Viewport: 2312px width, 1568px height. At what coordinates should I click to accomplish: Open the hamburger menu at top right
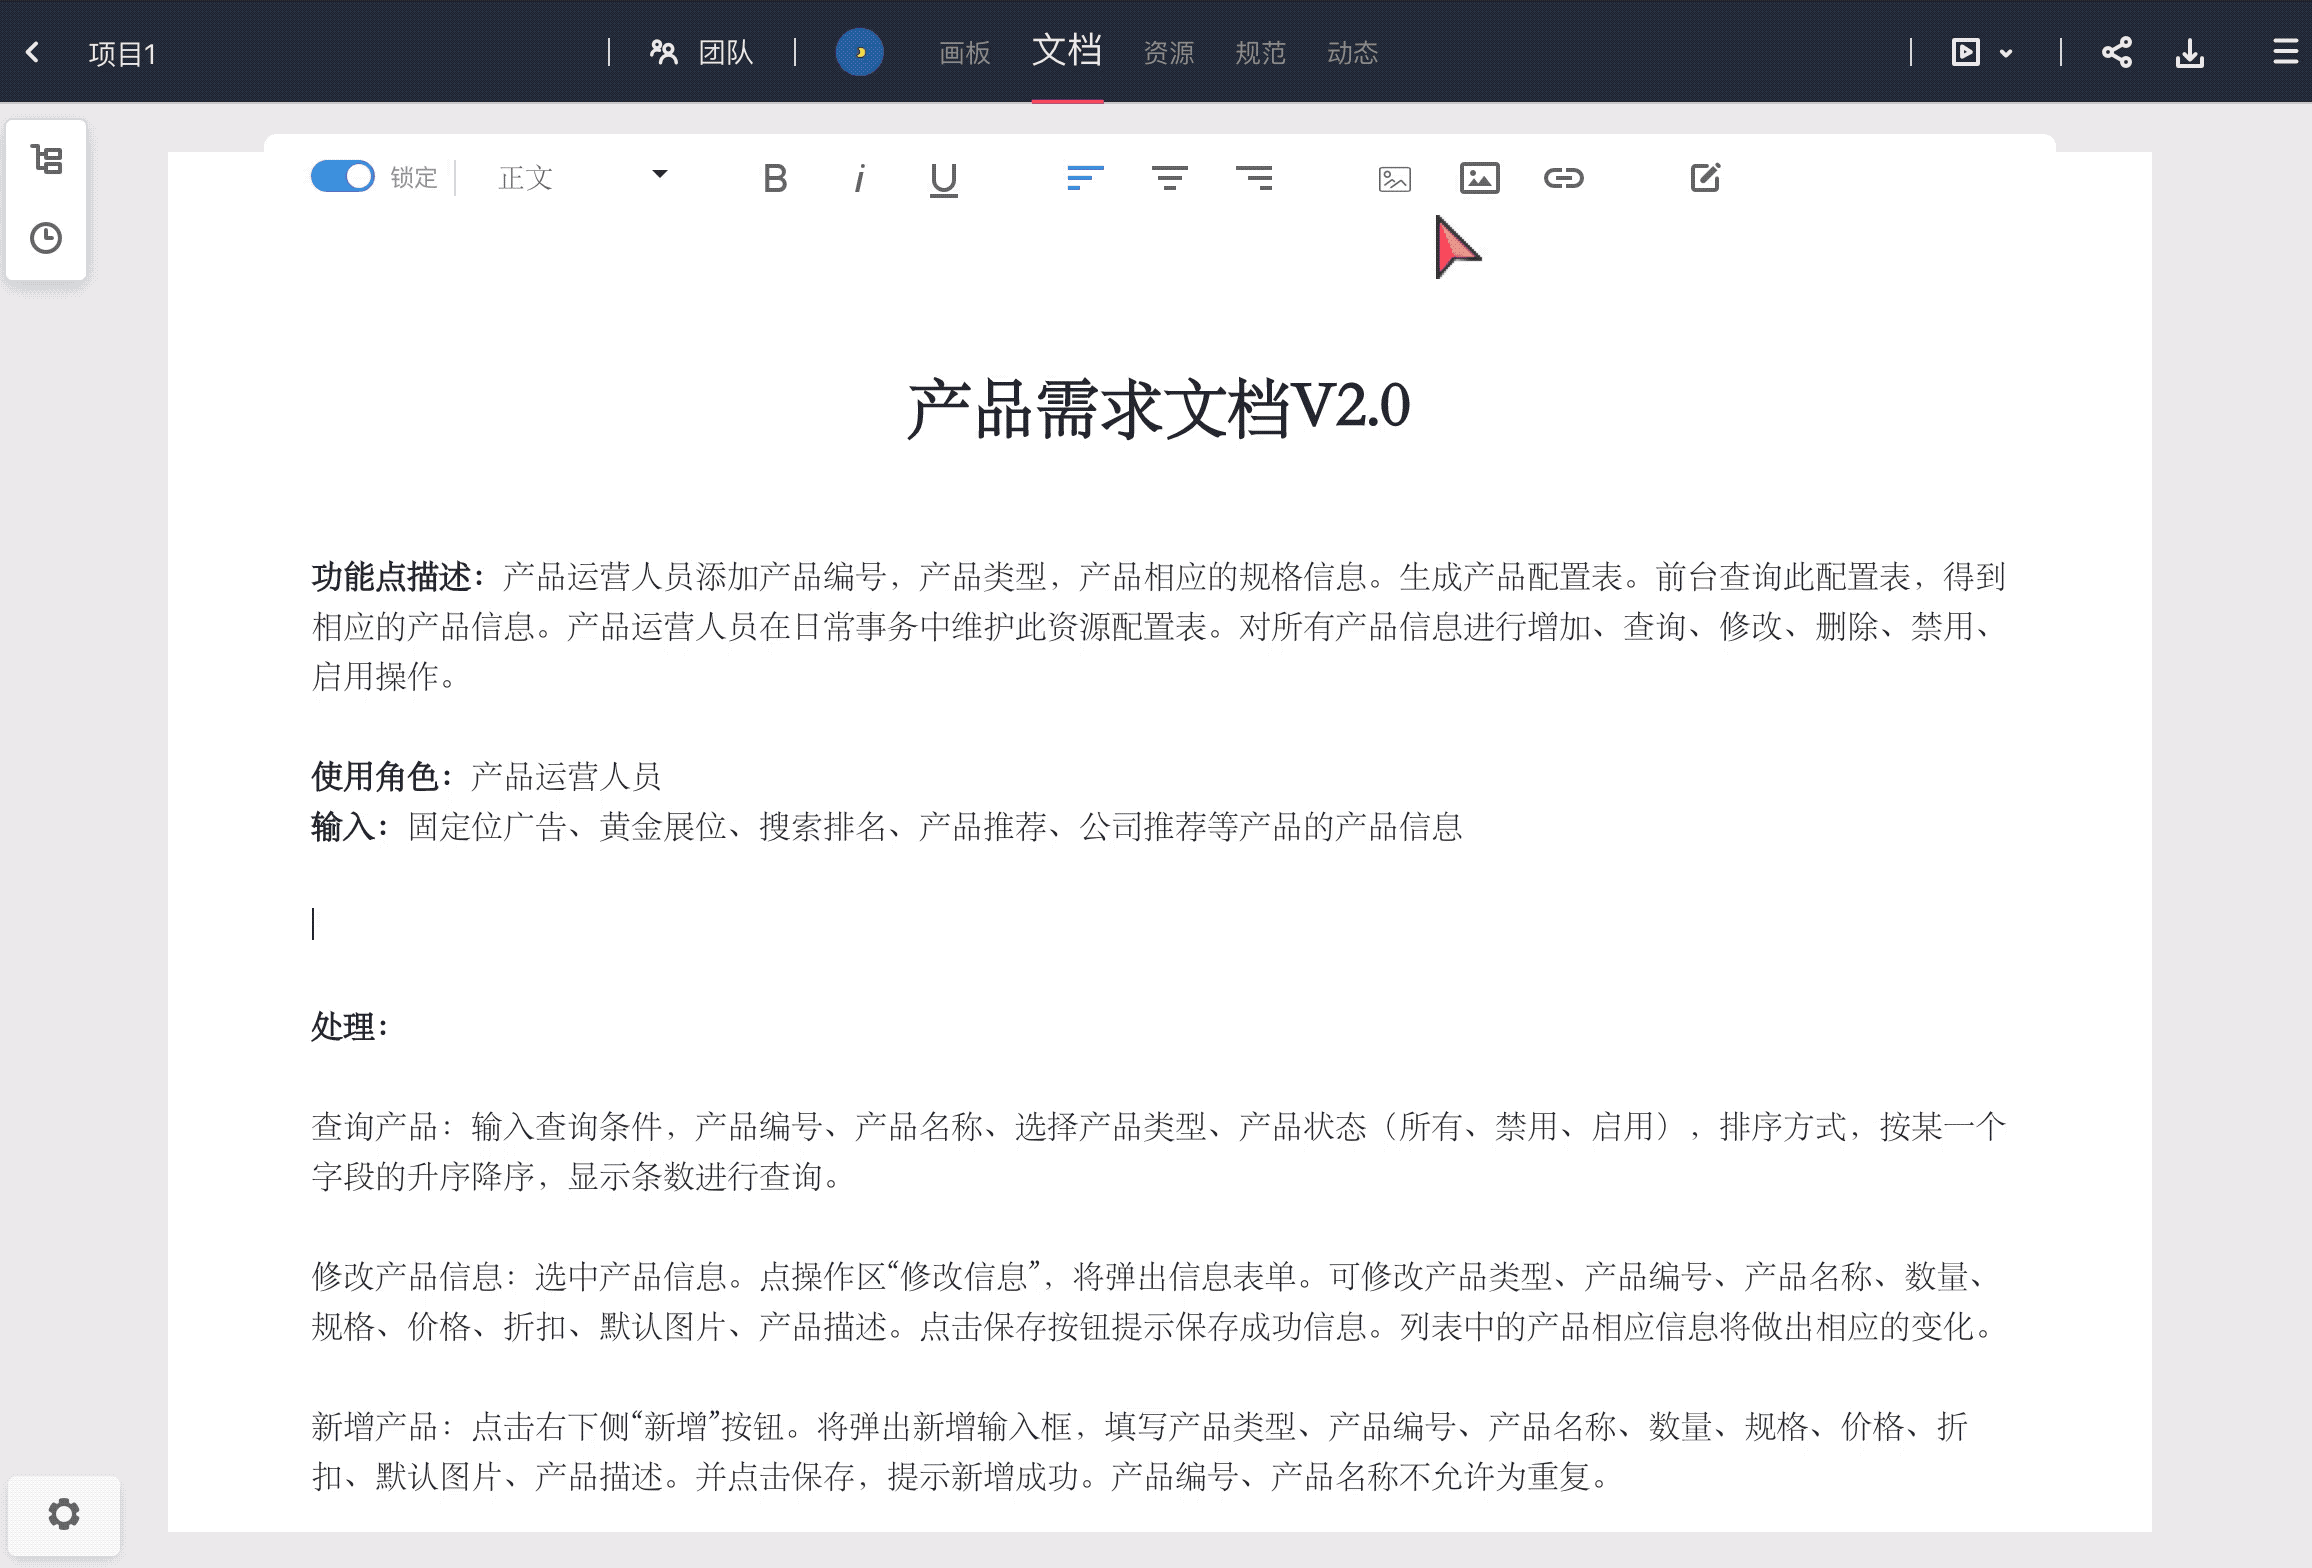coord(2285,52)
